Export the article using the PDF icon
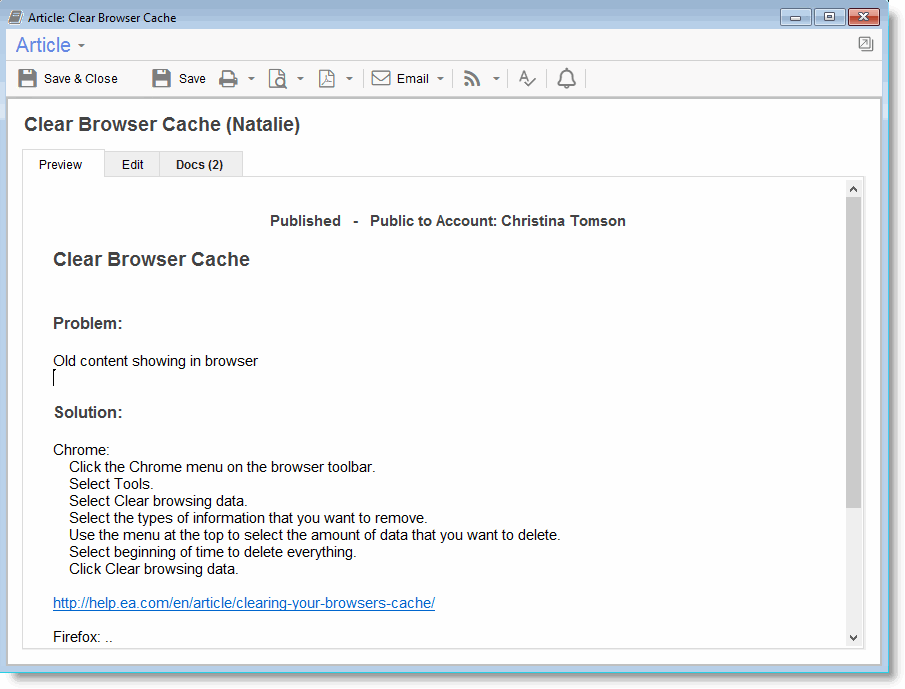 tap(327, 79)
